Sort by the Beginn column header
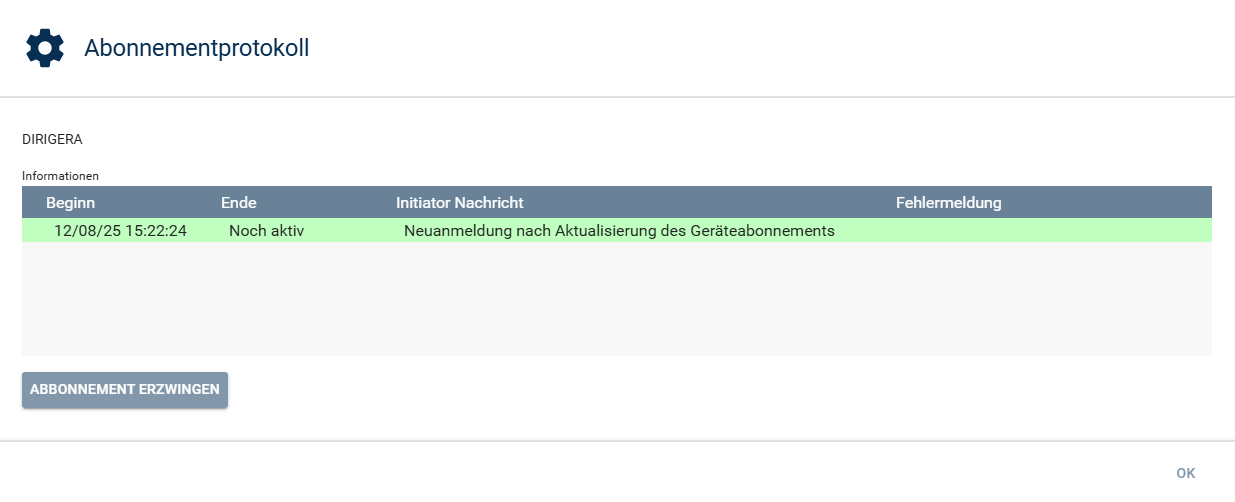This screenshot has width=1235, height=502. [70, 203]
